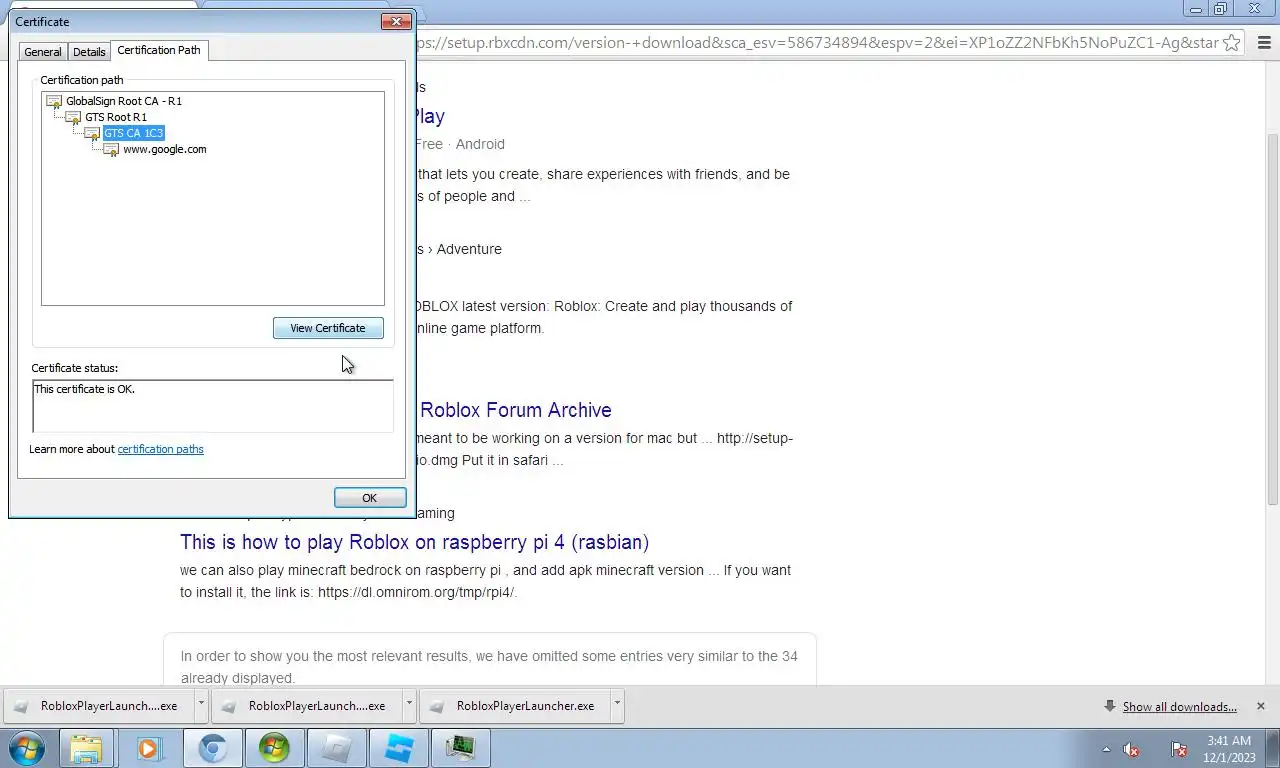
Task: Close the downloads bar
Action: pos(1260,706)
